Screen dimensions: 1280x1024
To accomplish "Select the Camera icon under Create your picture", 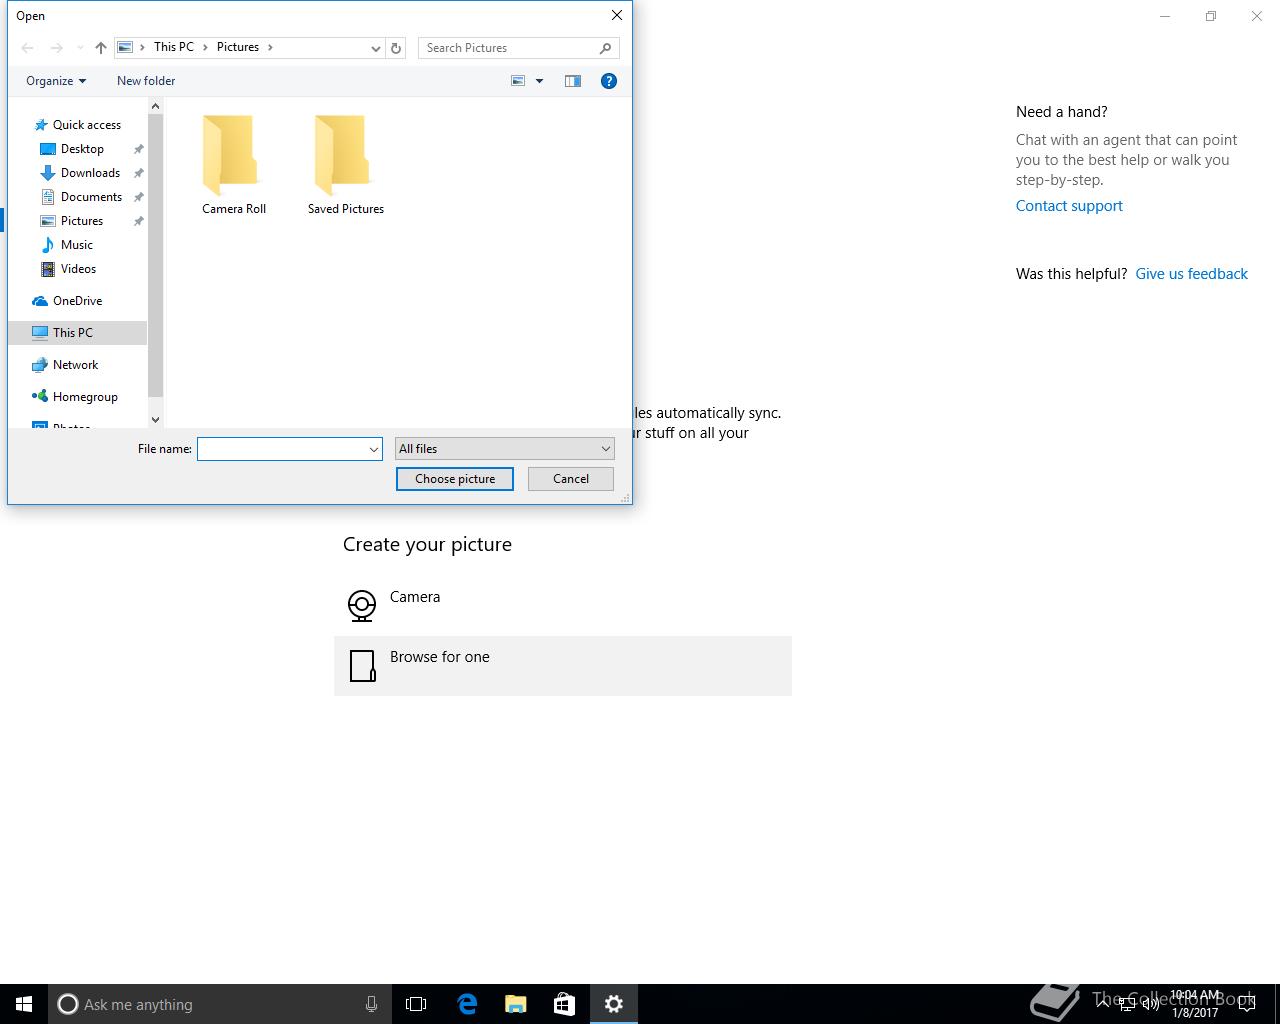I will (361, 606).
